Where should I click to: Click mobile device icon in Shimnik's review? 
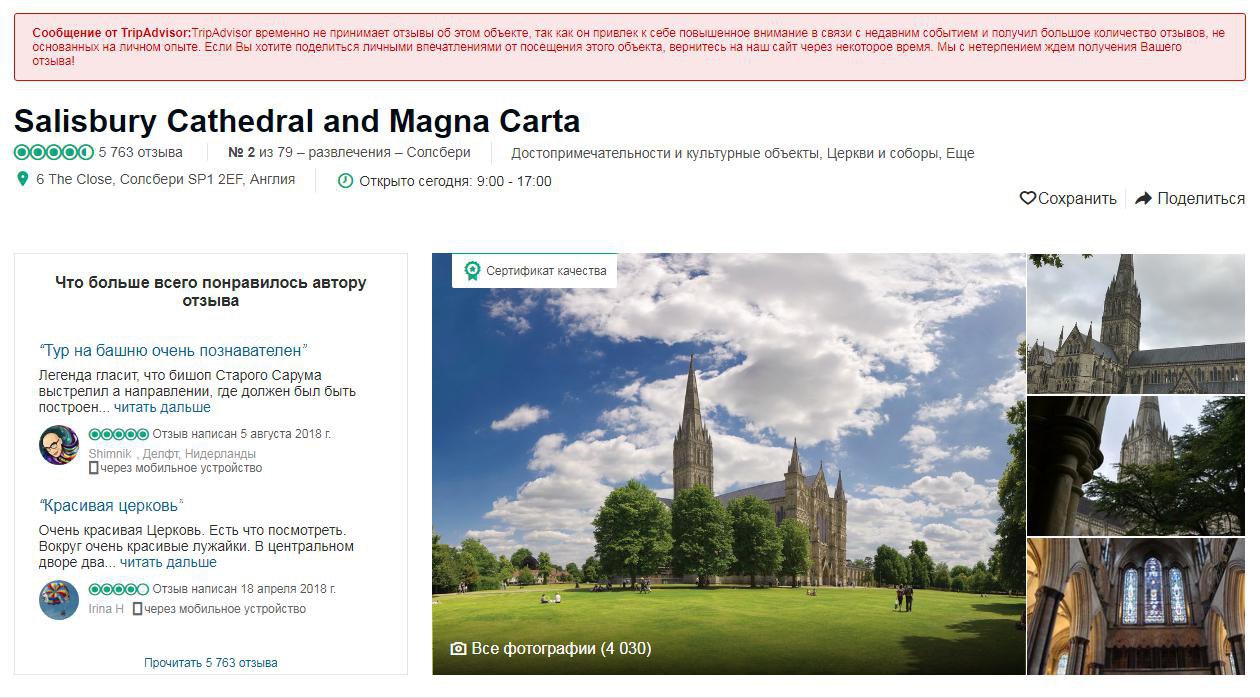pos(93,467)
